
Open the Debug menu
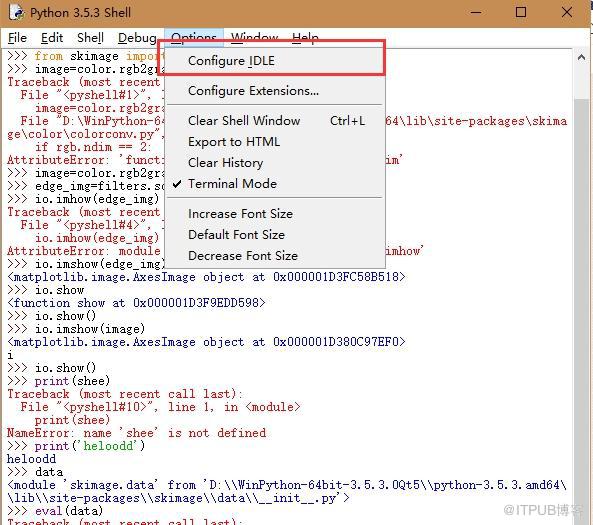(x=137, y=38)
